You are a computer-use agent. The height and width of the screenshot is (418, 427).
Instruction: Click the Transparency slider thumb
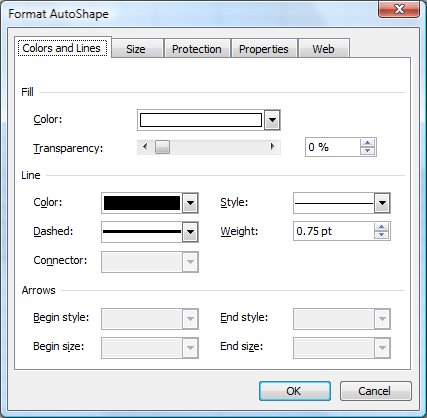(x=162, y=147)
